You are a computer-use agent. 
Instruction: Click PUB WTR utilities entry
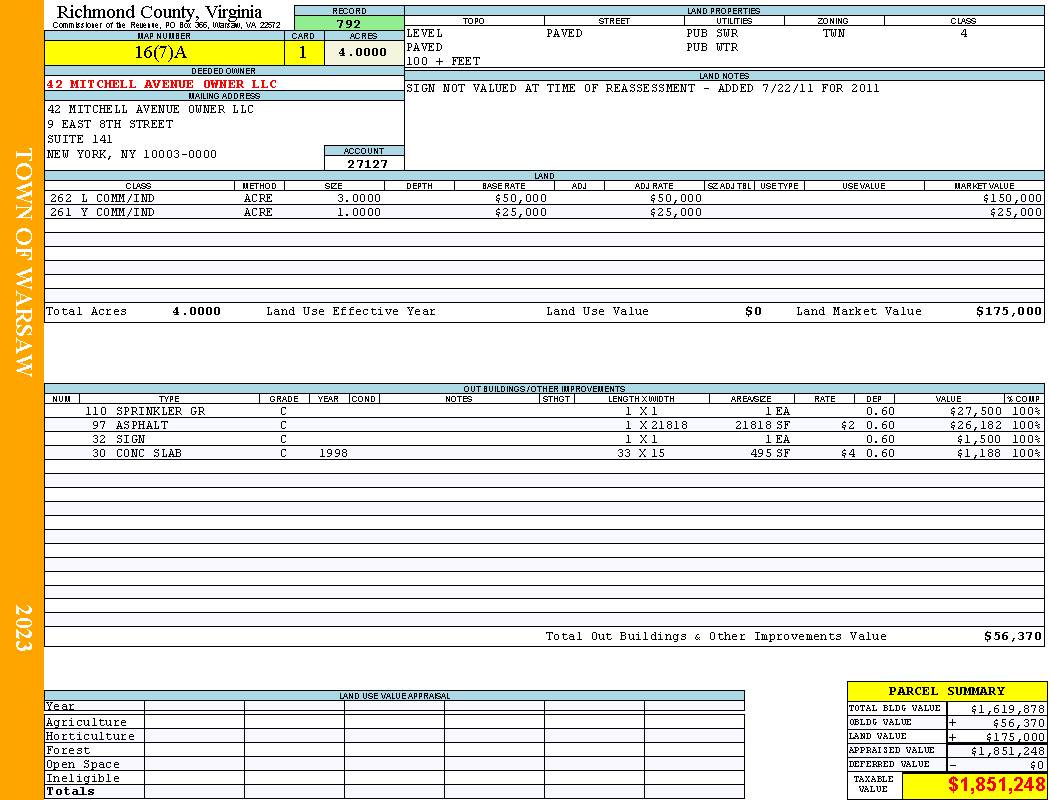click(712, 48)
